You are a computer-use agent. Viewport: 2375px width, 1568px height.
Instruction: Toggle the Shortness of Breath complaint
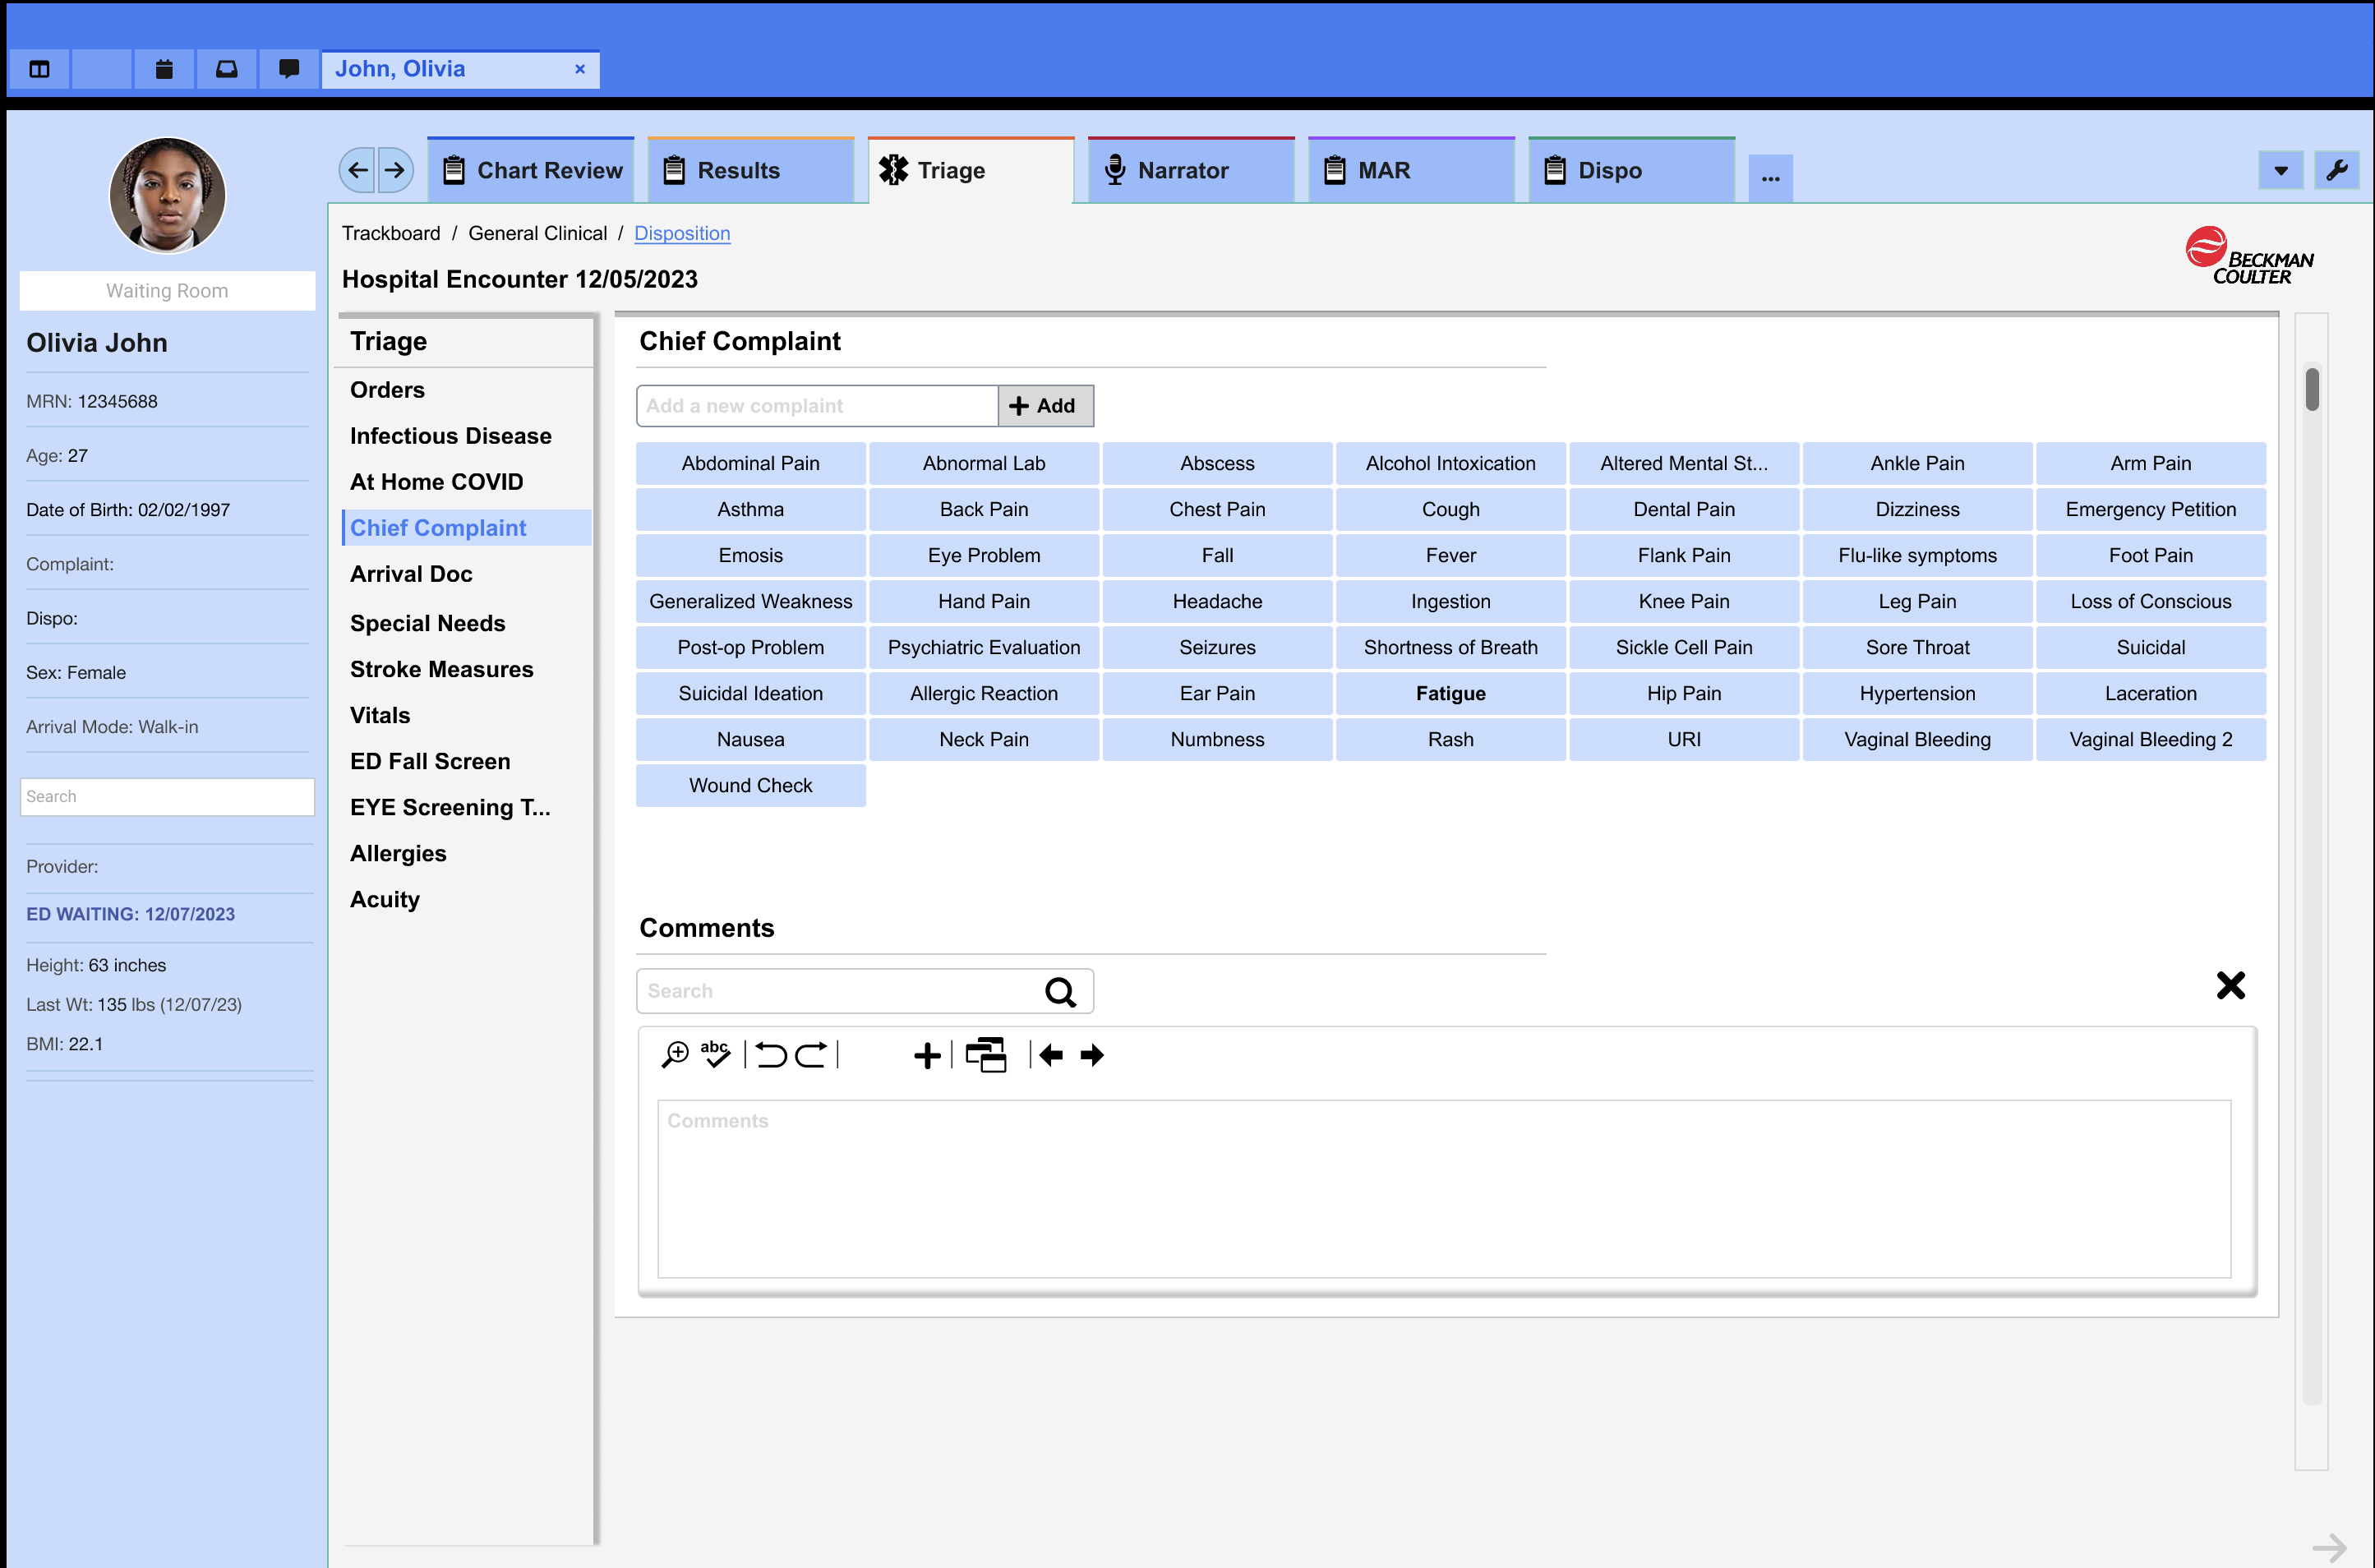(x=1450, y=647)
